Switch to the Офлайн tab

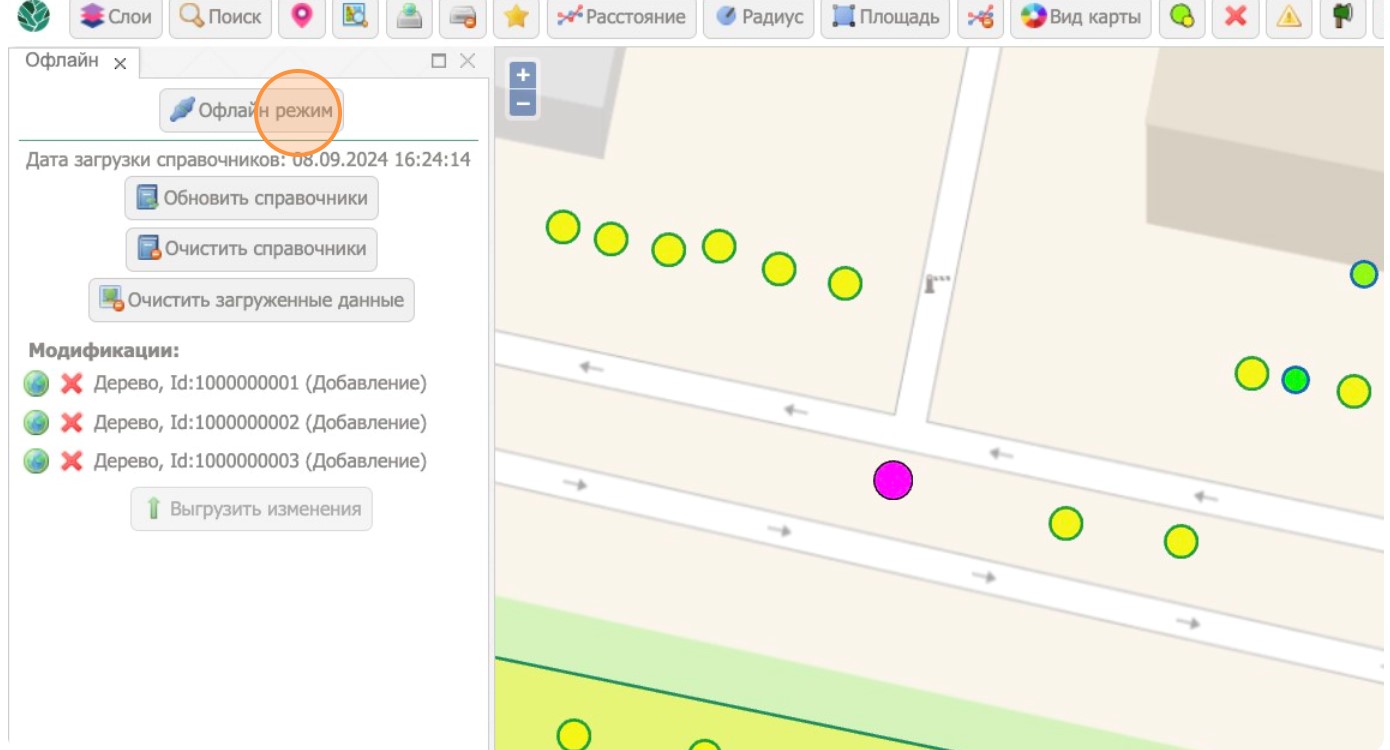62,61
